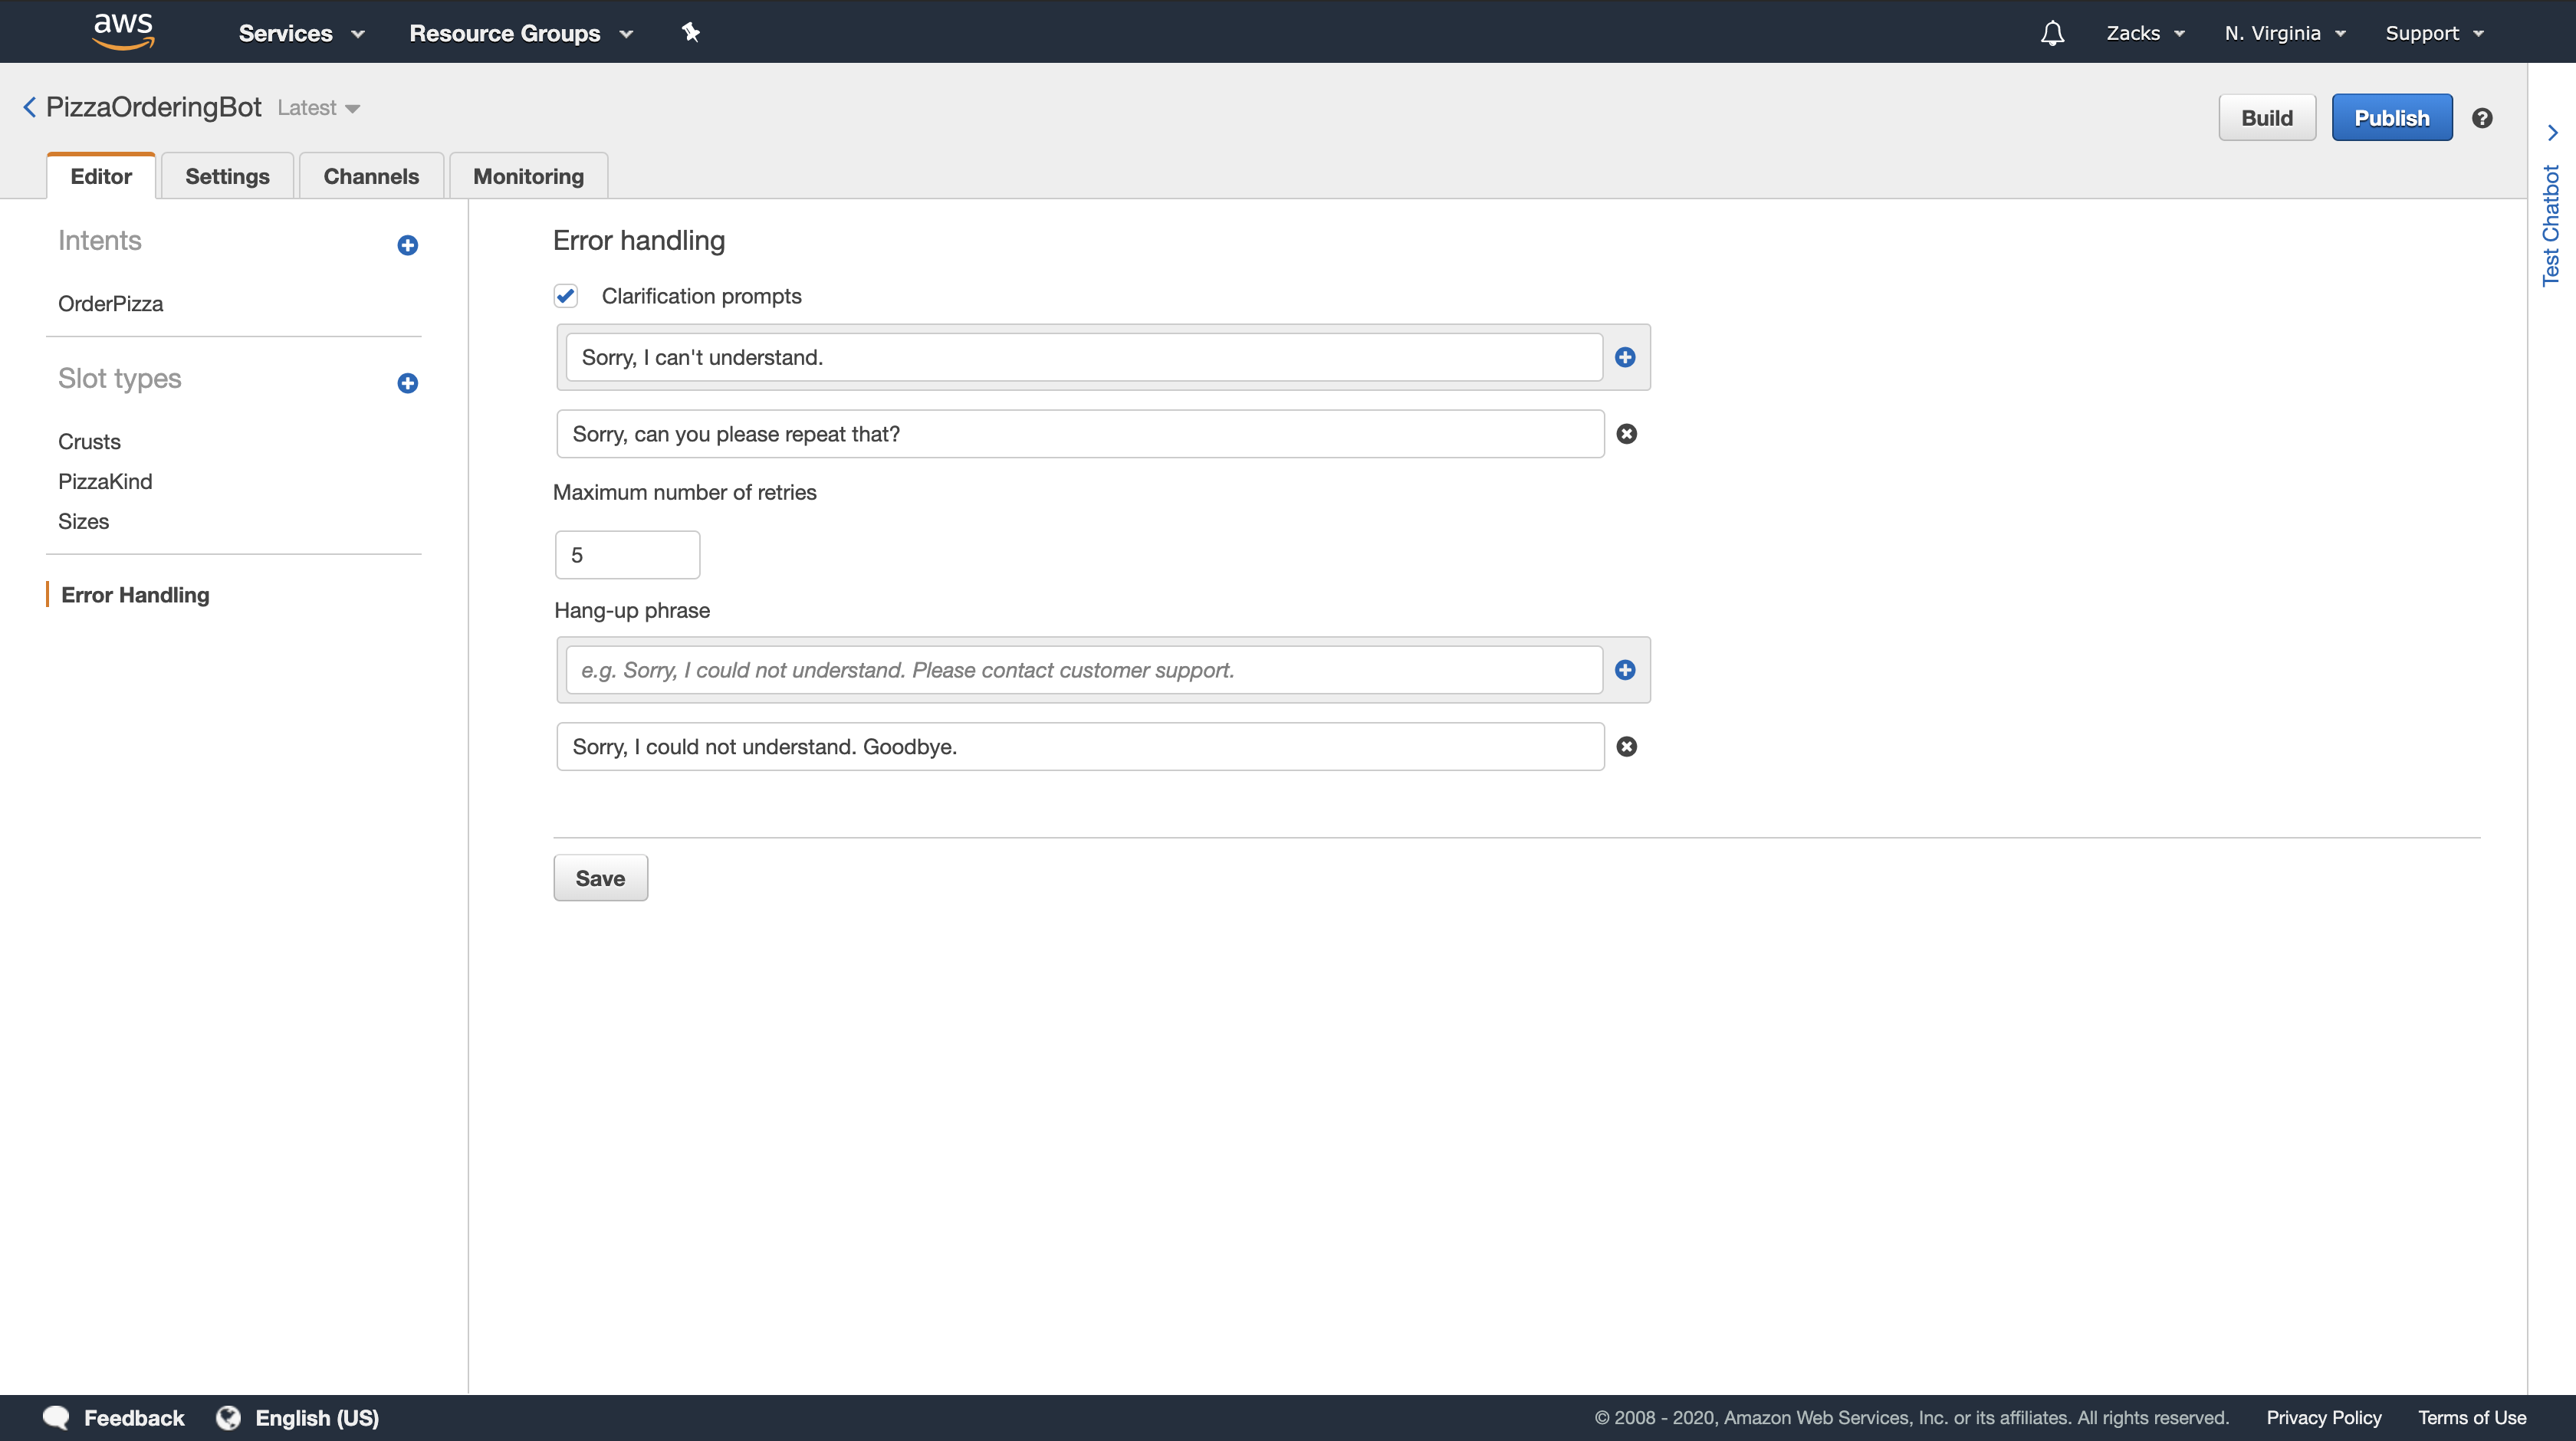Add a new slot type with plus icon
The image size is (2576, 1441).
407,383
